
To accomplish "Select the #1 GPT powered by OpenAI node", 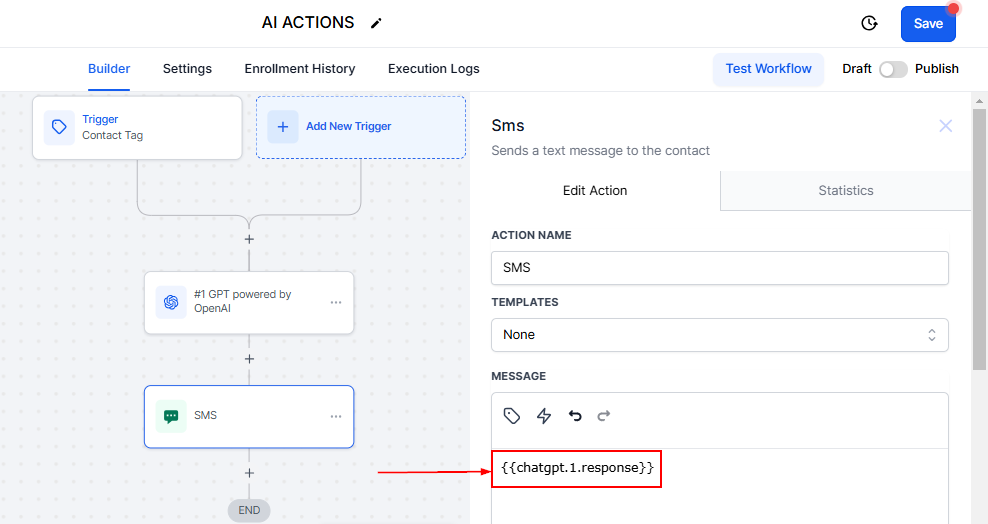I will (x=249, y=302).
